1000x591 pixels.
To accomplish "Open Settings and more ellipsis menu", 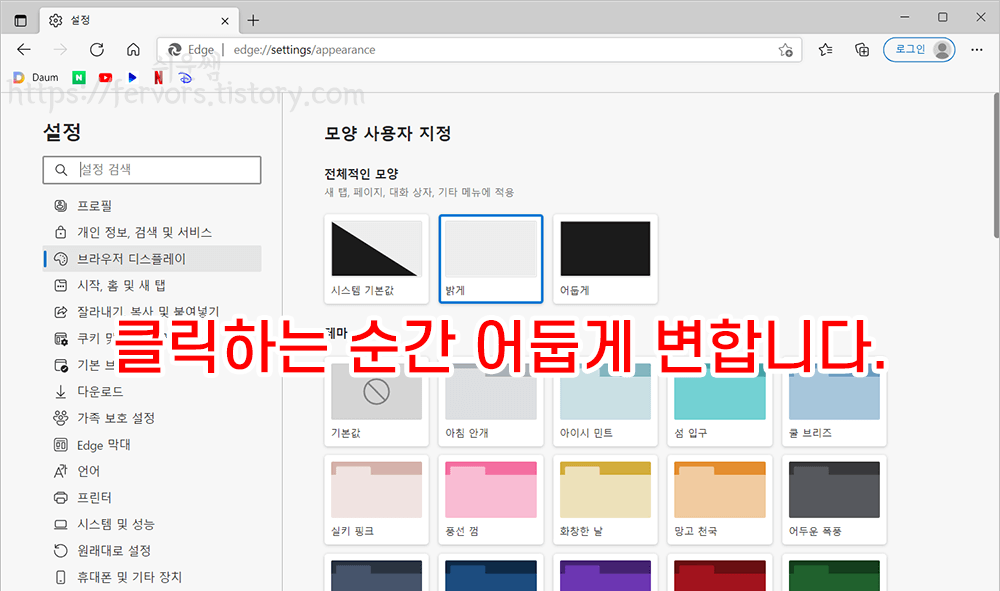I will point(976,50).
